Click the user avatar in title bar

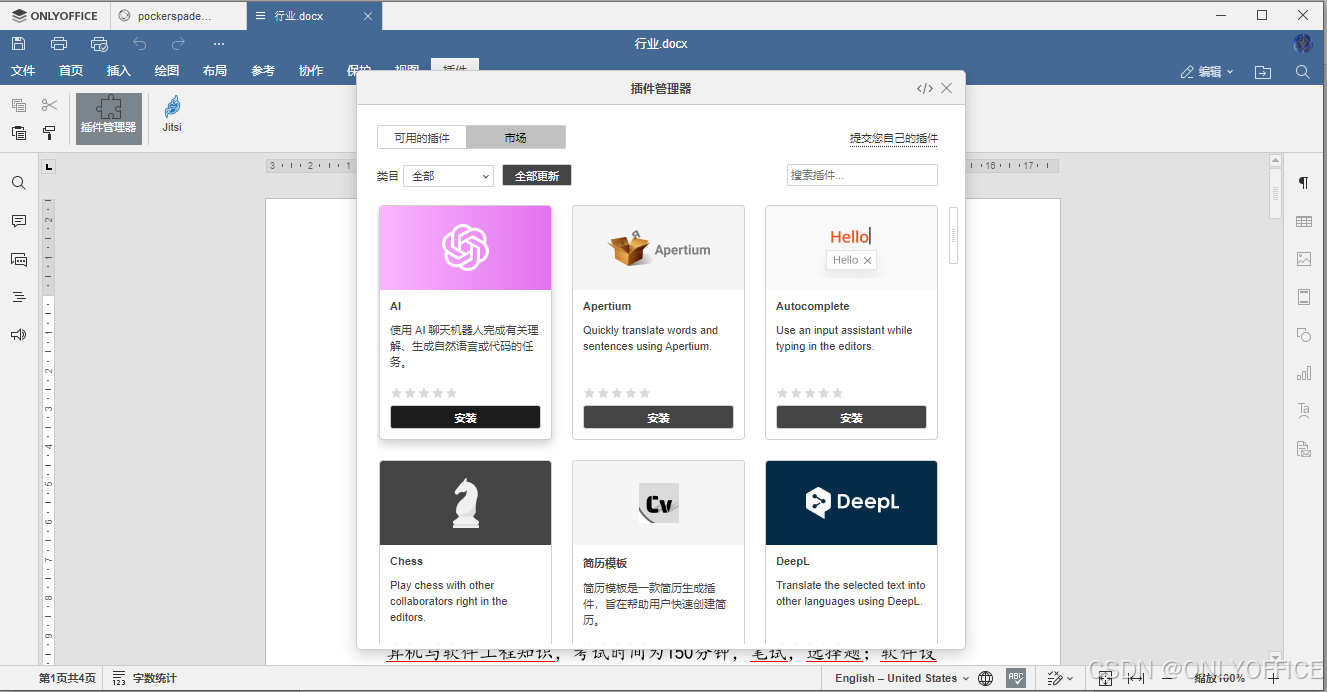1302,44
